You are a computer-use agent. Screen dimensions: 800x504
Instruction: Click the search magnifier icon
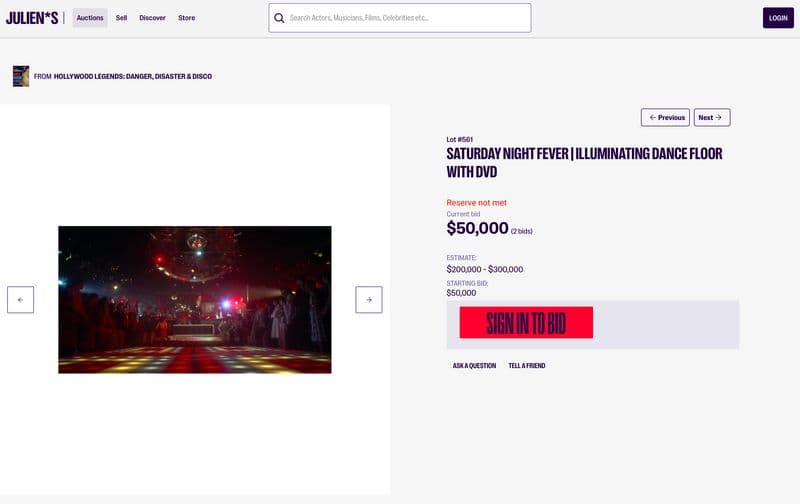279,18
